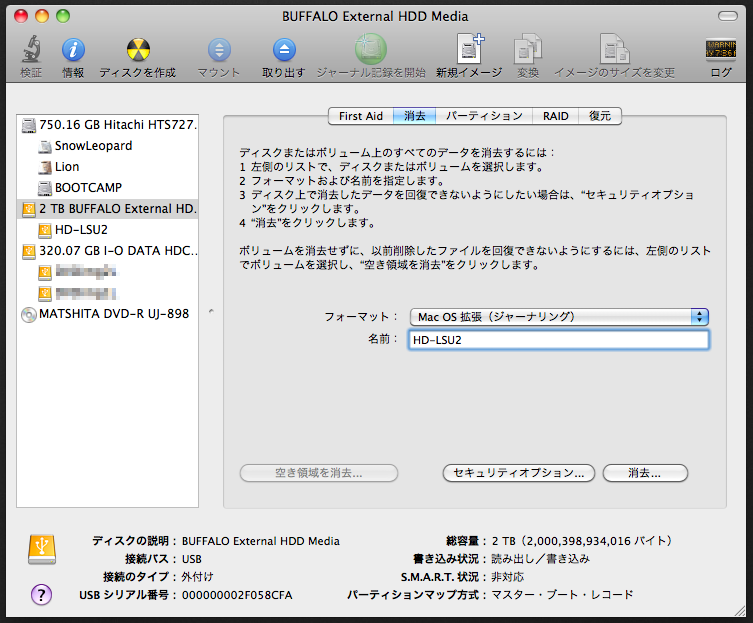The height and width of the screenshot is (623, 753).
Task: Click the partition map value マスター・ブート・レコード
Action: pos(562,595)
